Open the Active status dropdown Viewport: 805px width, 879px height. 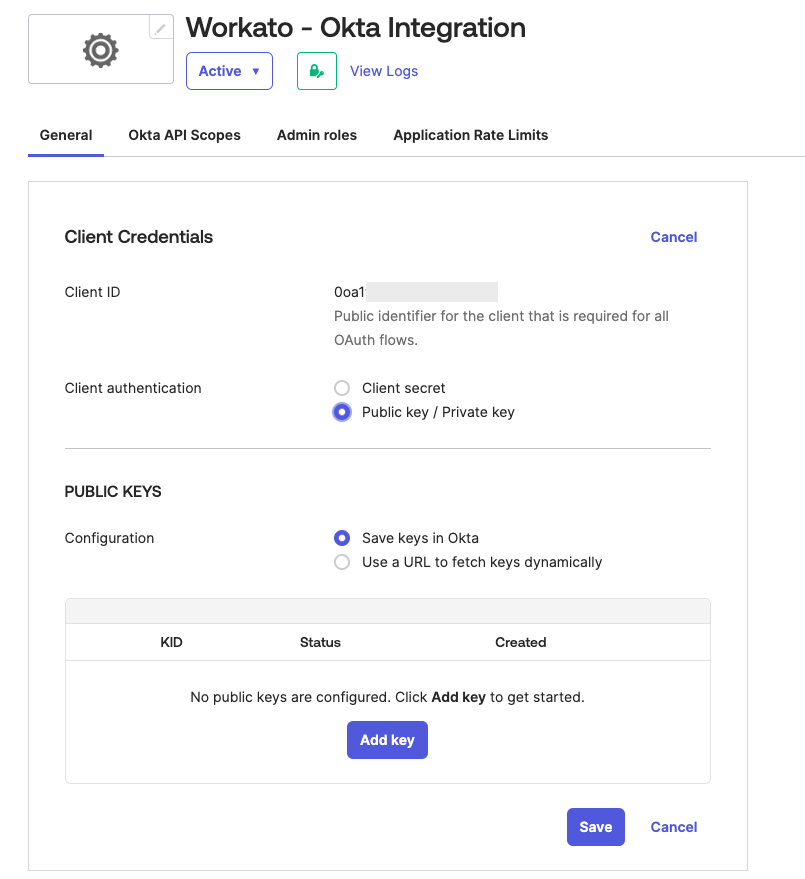(x=229, y=70)
